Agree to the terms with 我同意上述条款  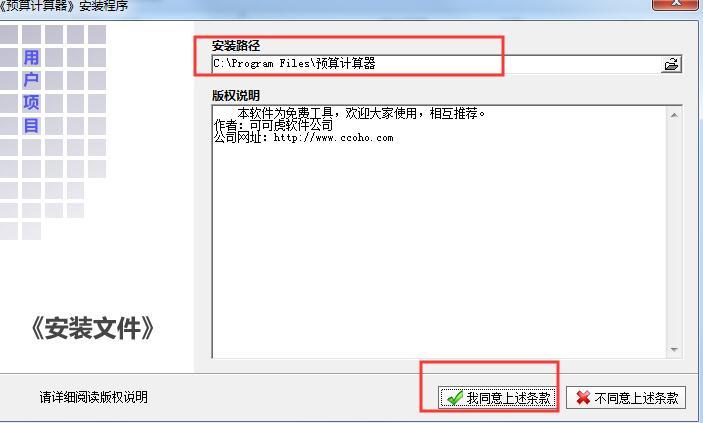[x=497, y=397]
